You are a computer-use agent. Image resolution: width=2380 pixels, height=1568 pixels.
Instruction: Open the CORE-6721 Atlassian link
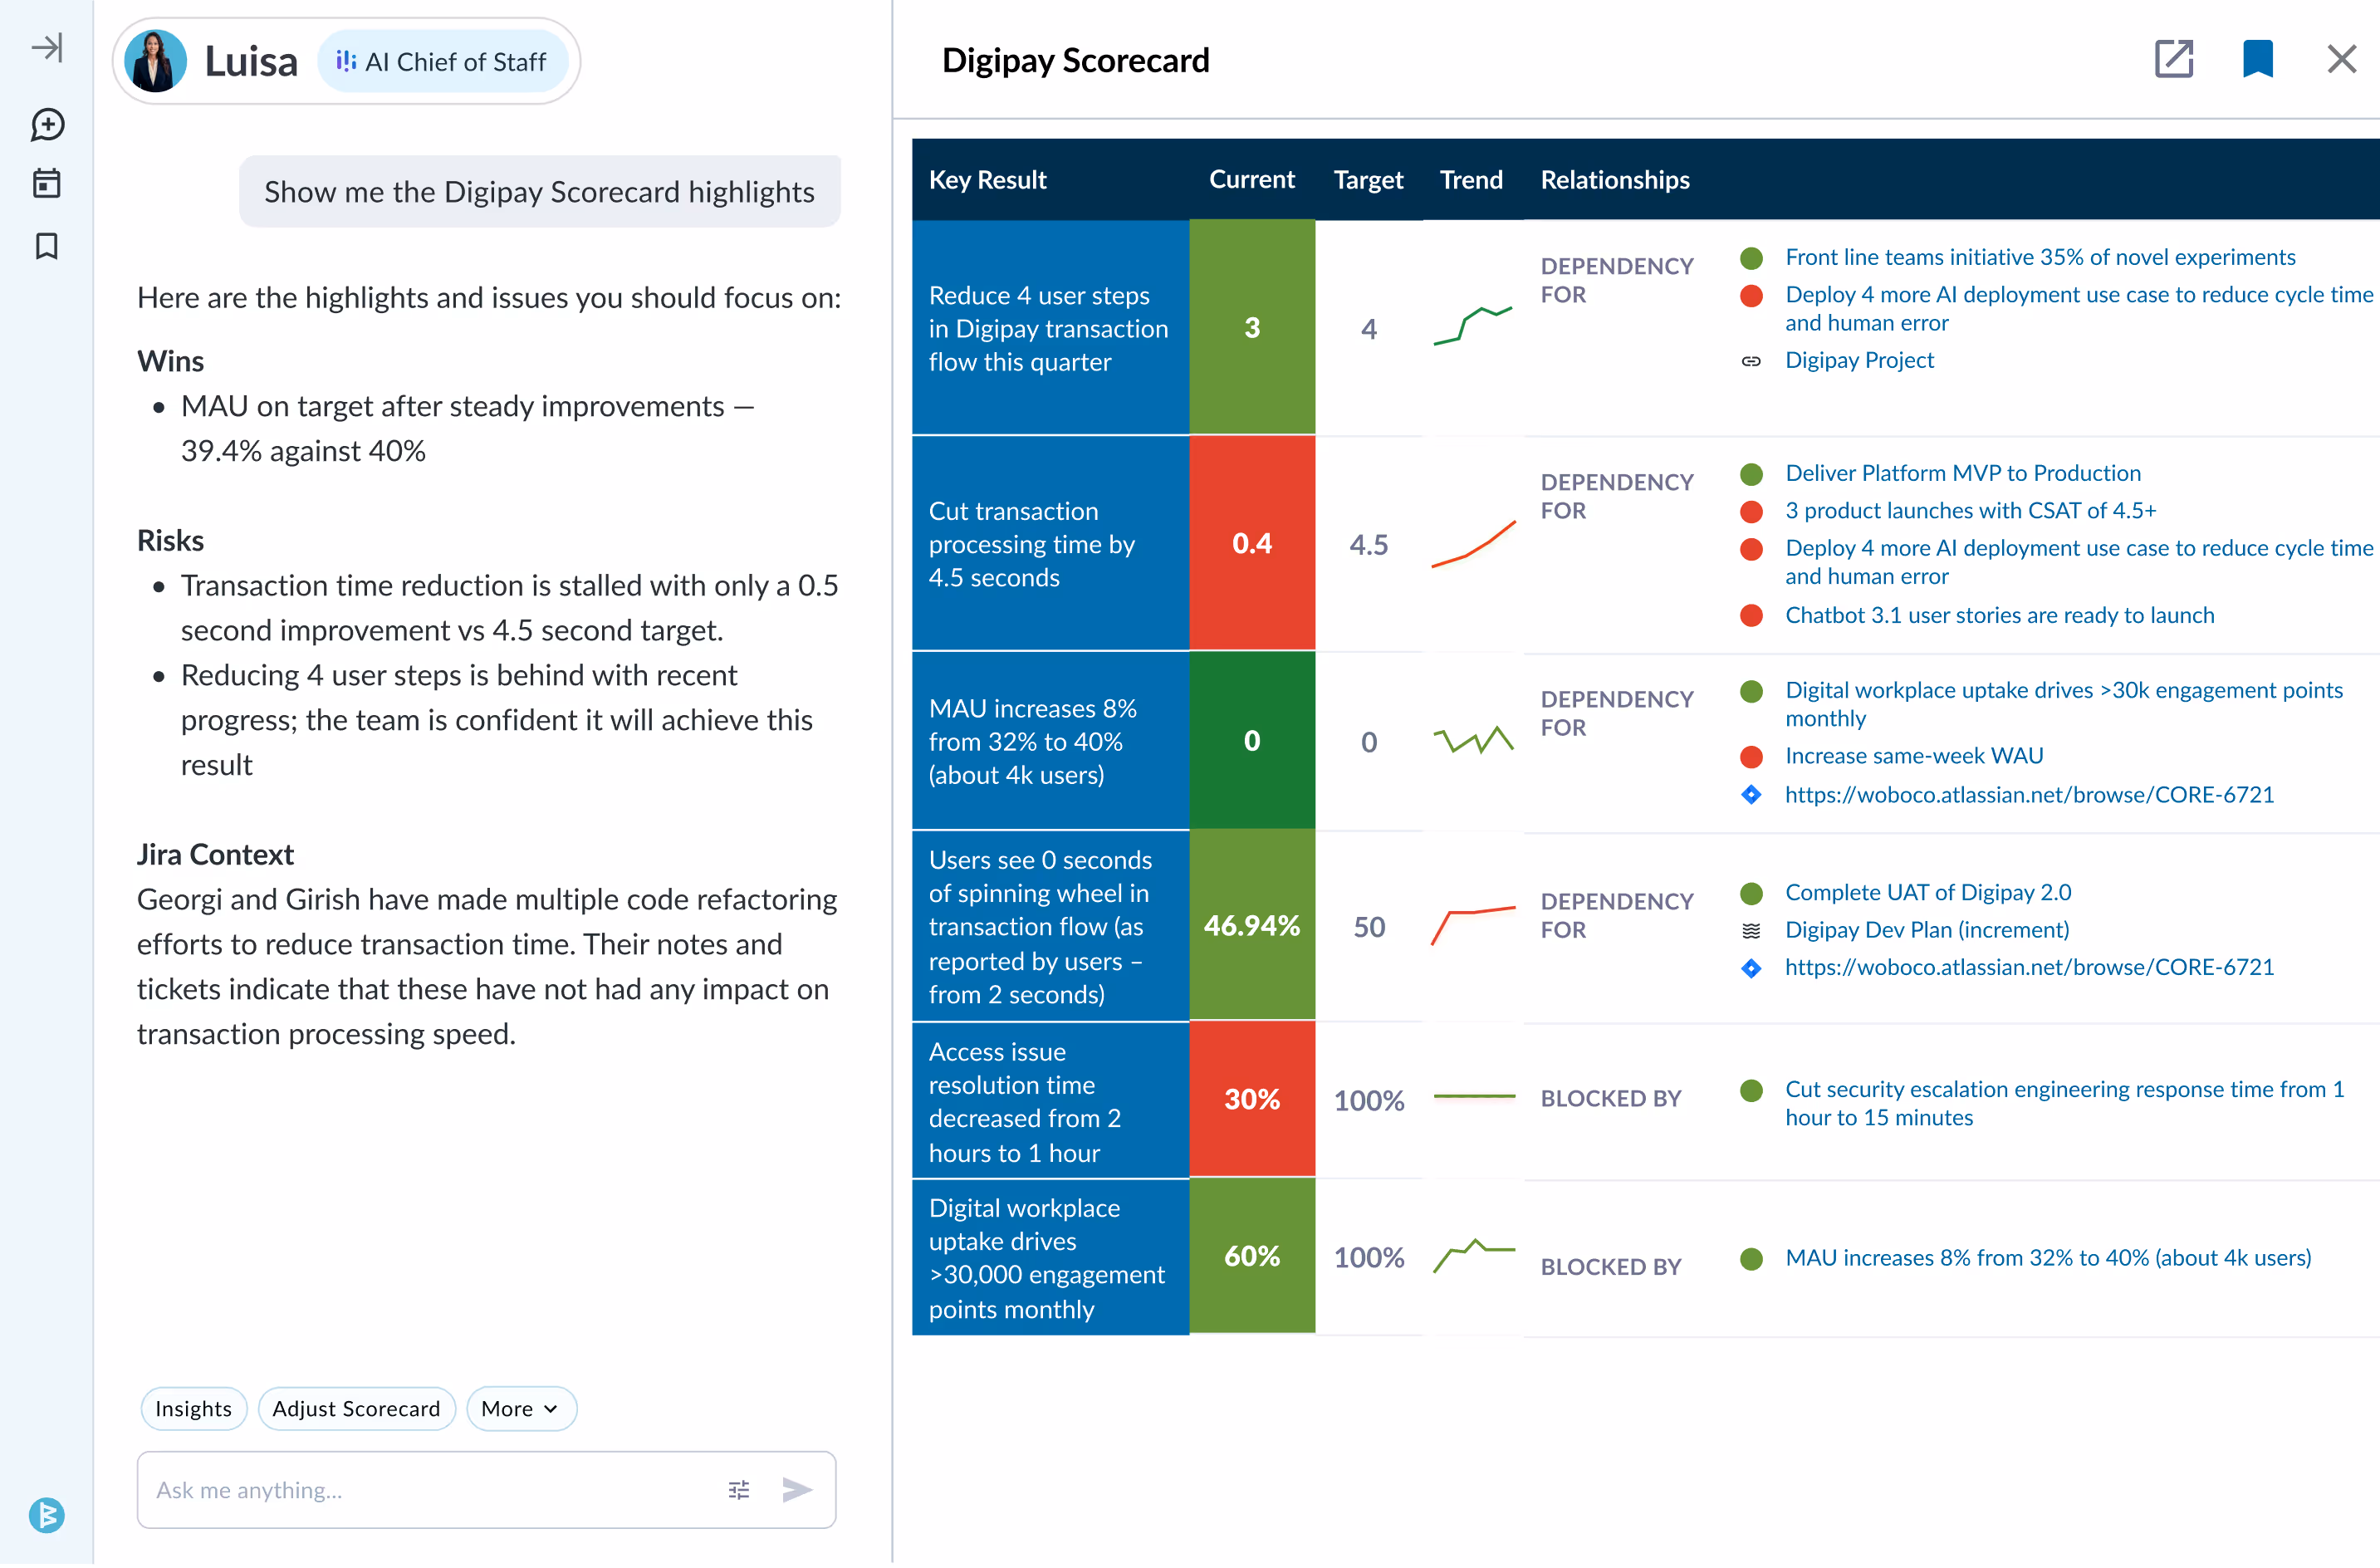tap(2030, 966)
